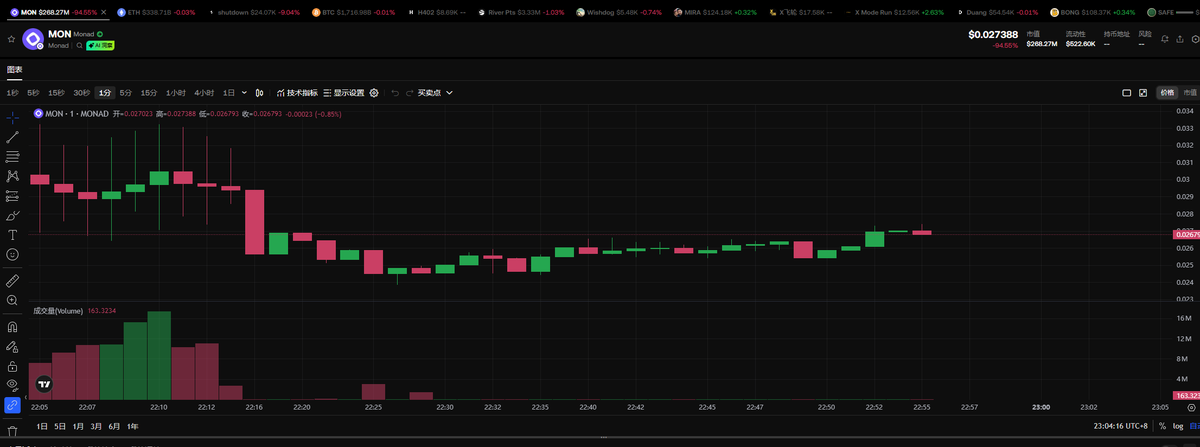Viewport: 1200px width, 447px height.
Task: Toggle percent scale at bottom right
Action: tap(1162, 426)
